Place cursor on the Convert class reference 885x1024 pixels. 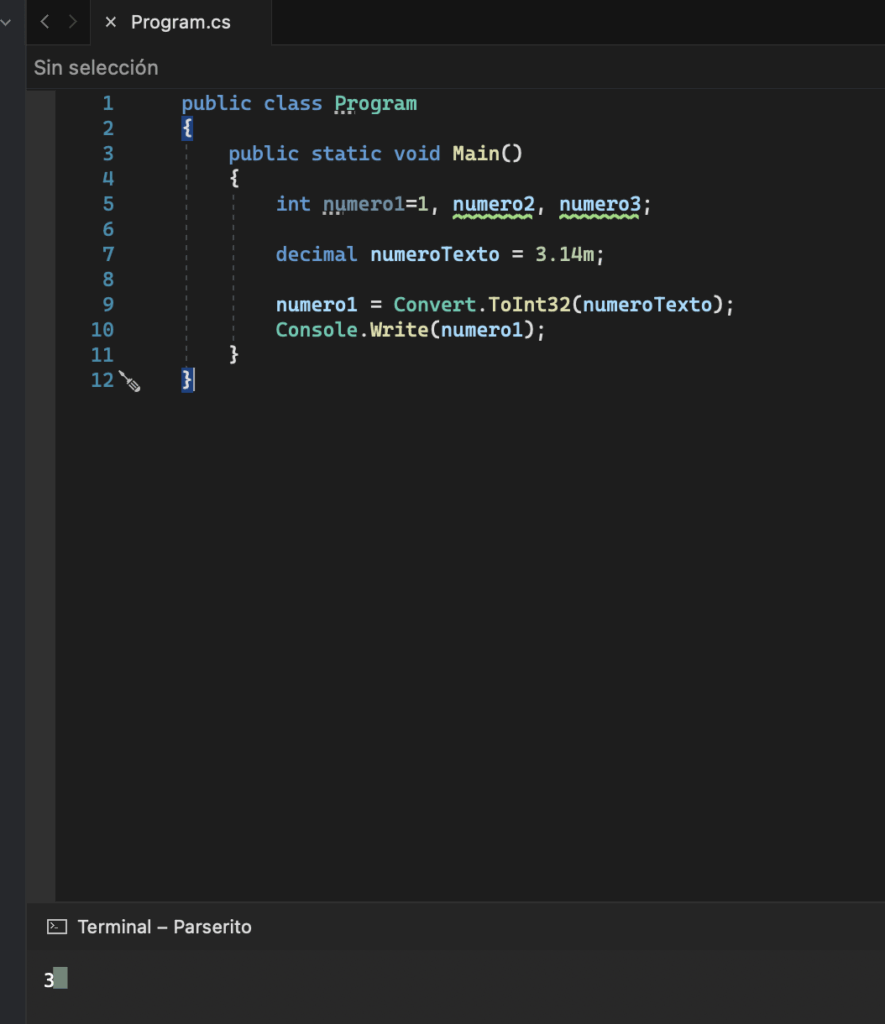[x=434, y=304]
